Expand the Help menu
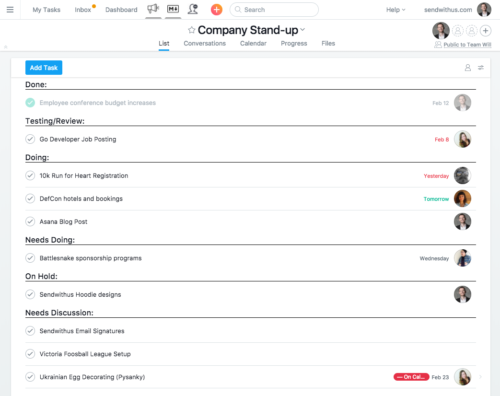The image size is (500, 396). (396, 10)
